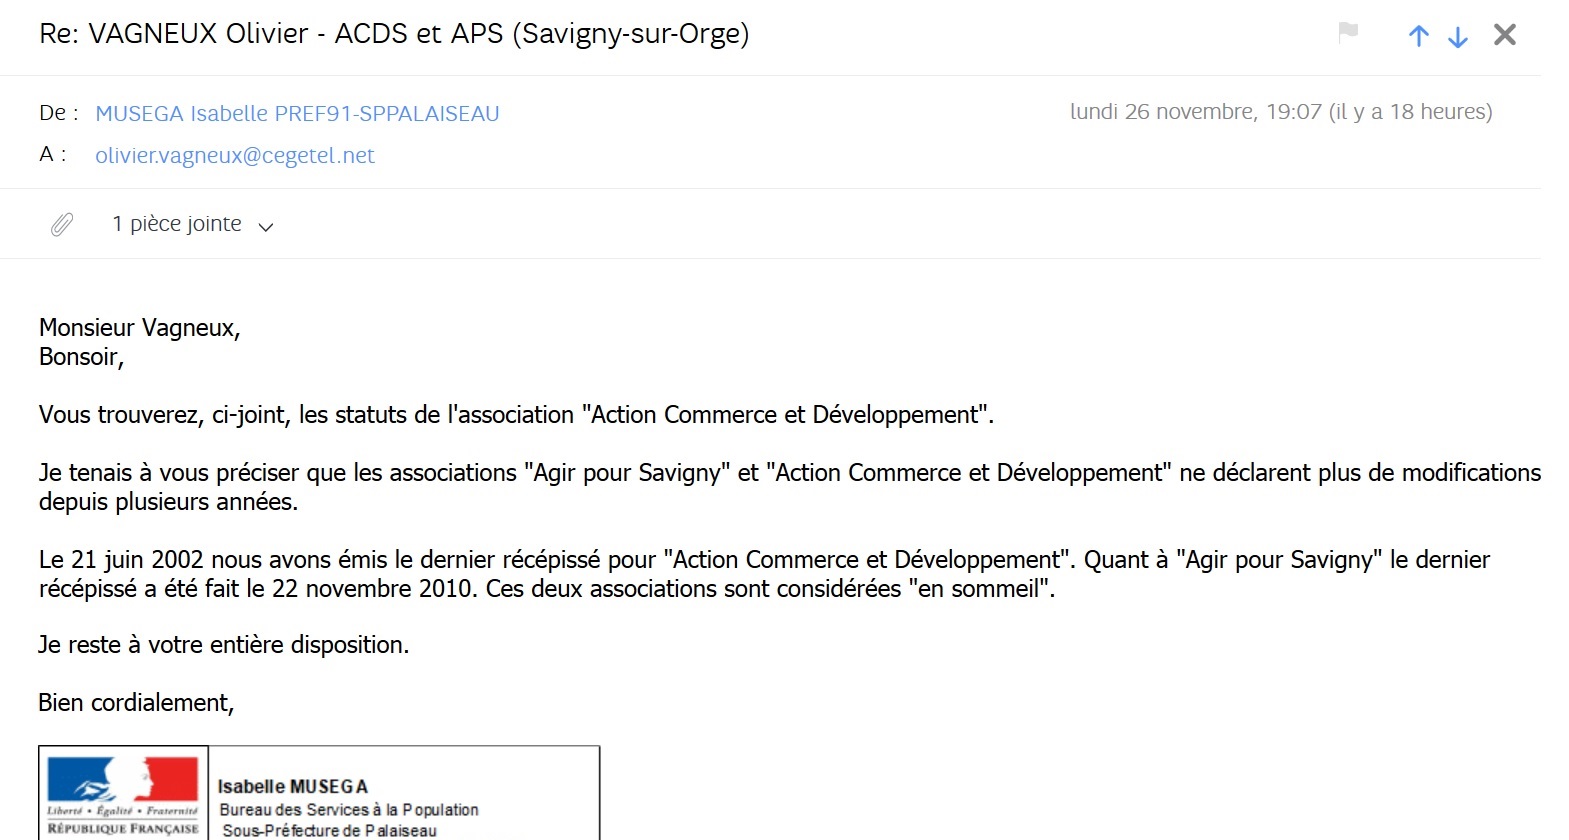The height and width of the screenshot is (840, 1569).
Task: Close the email with the X icon
Action: point(1504,35)
